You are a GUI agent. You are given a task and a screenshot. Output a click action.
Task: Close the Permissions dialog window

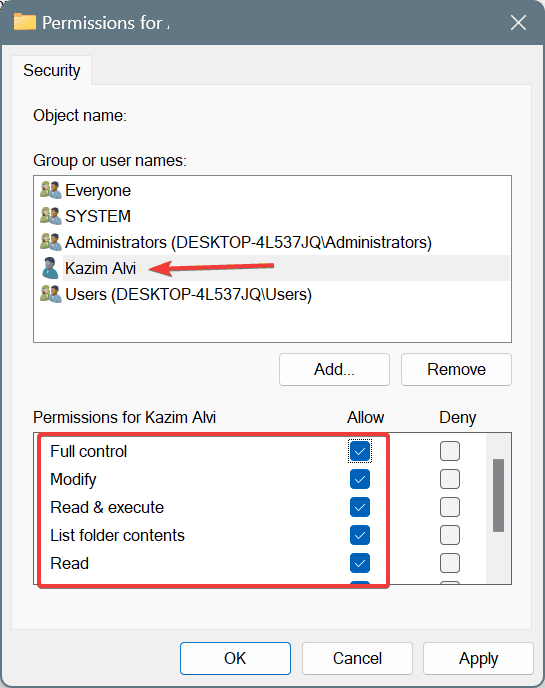coord(518,22)
